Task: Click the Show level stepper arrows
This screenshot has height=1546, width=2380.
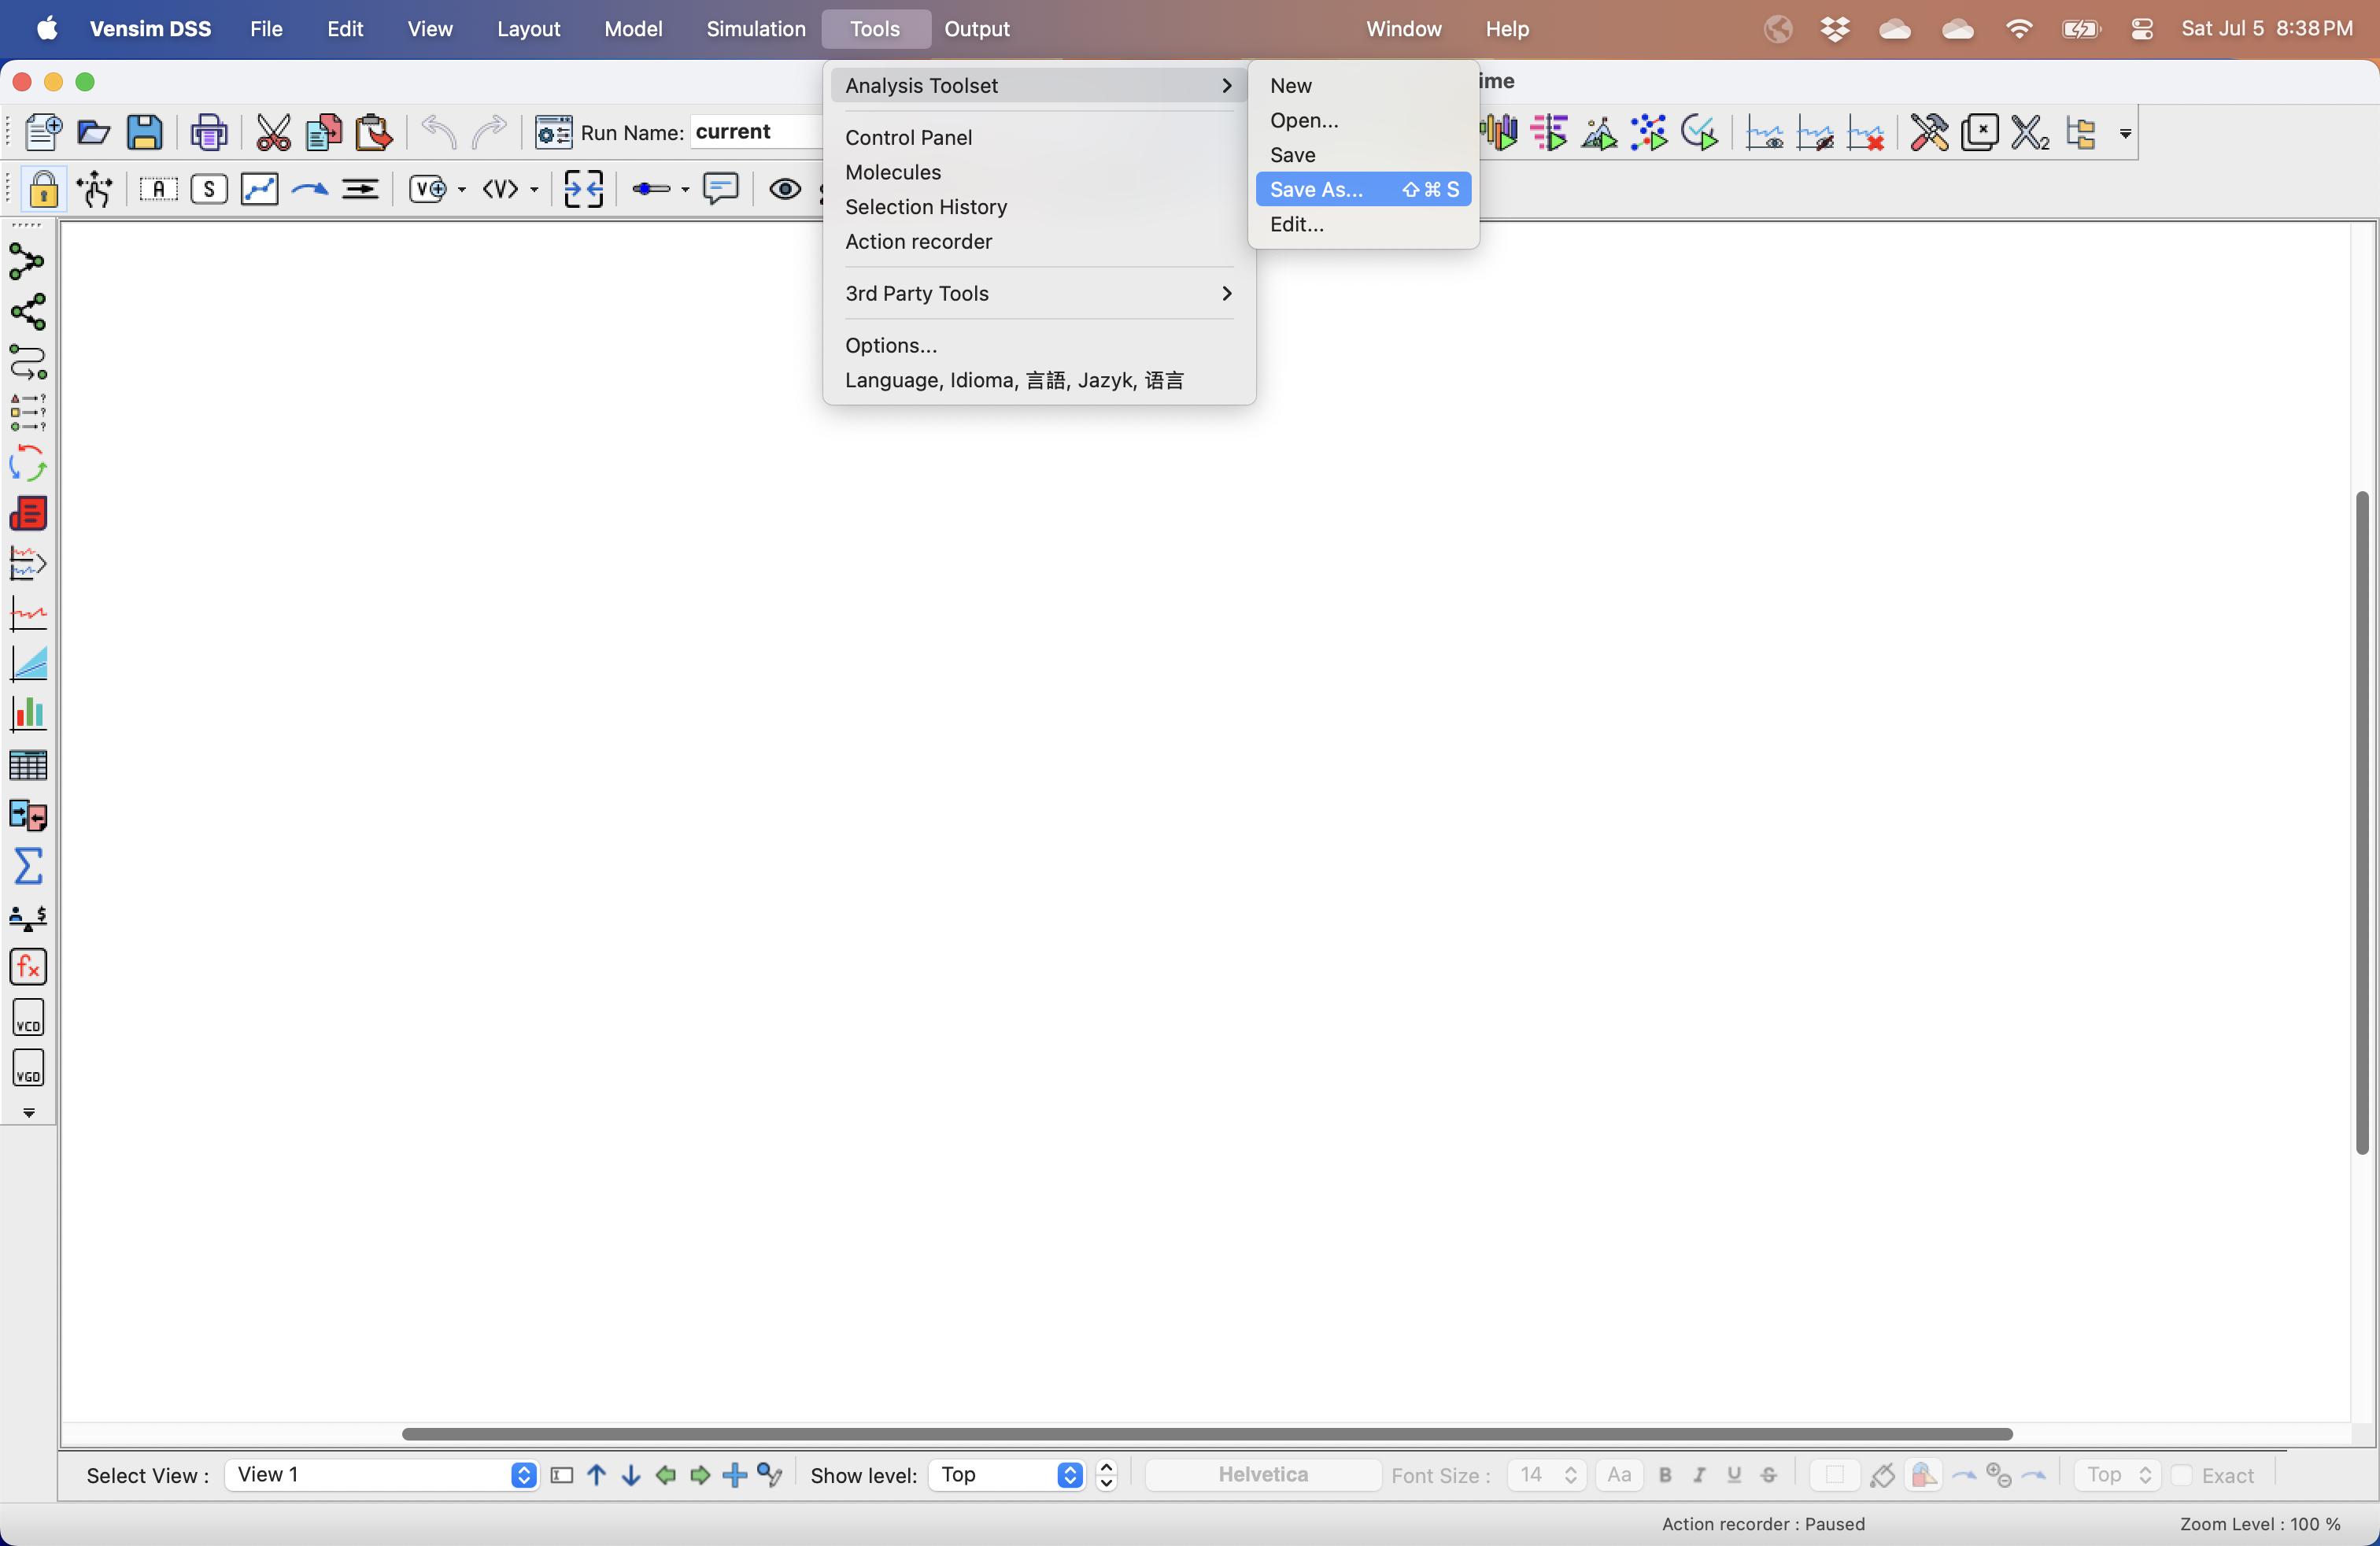Action: (x=1106, y=1474)
